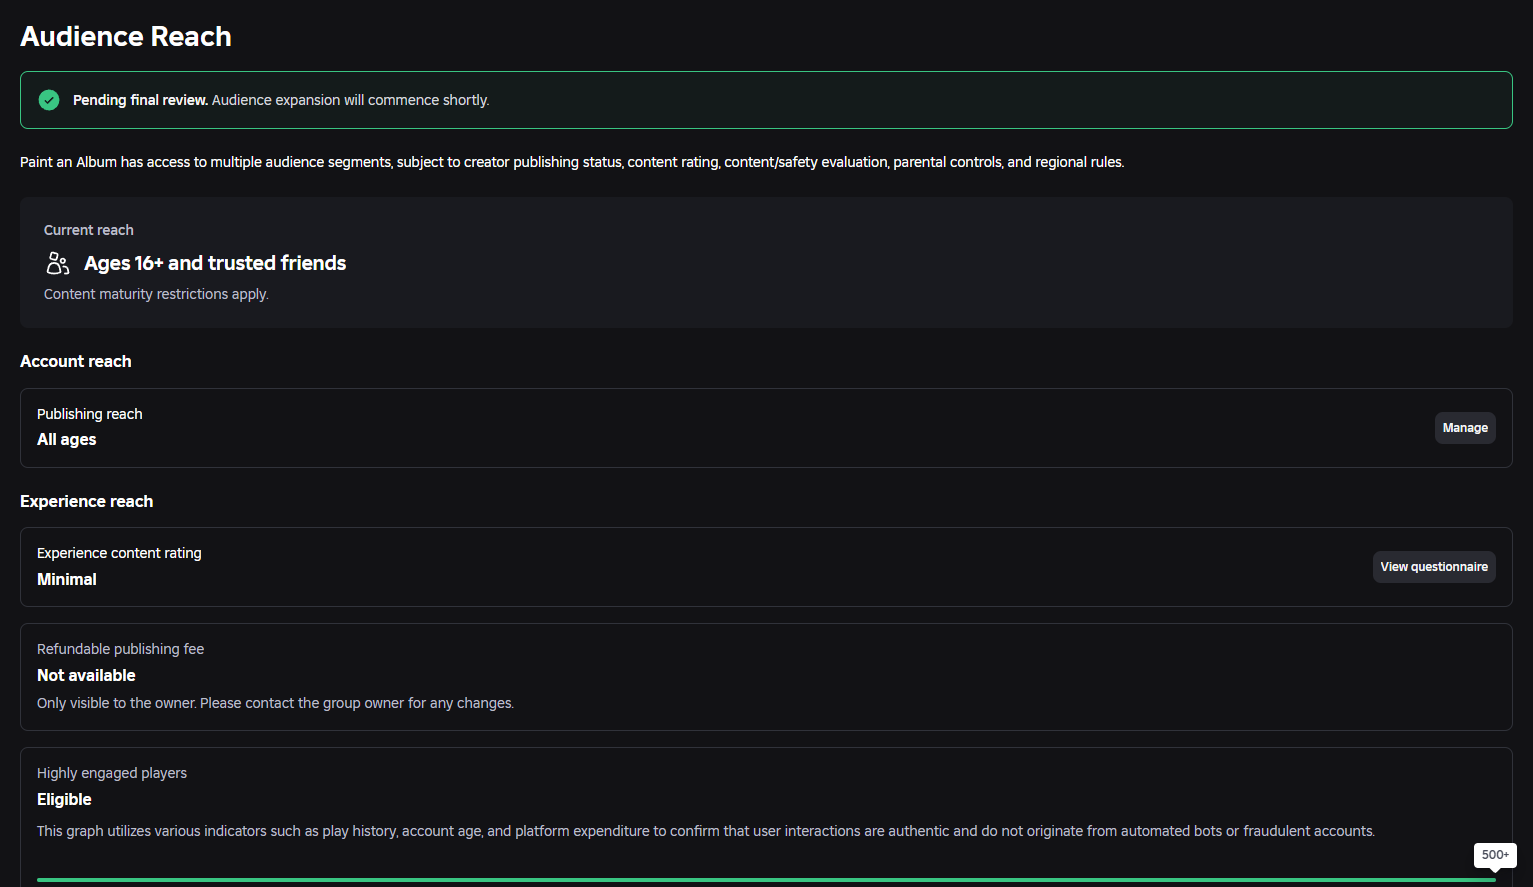Click the Current reach label

(x=89, y=230)
